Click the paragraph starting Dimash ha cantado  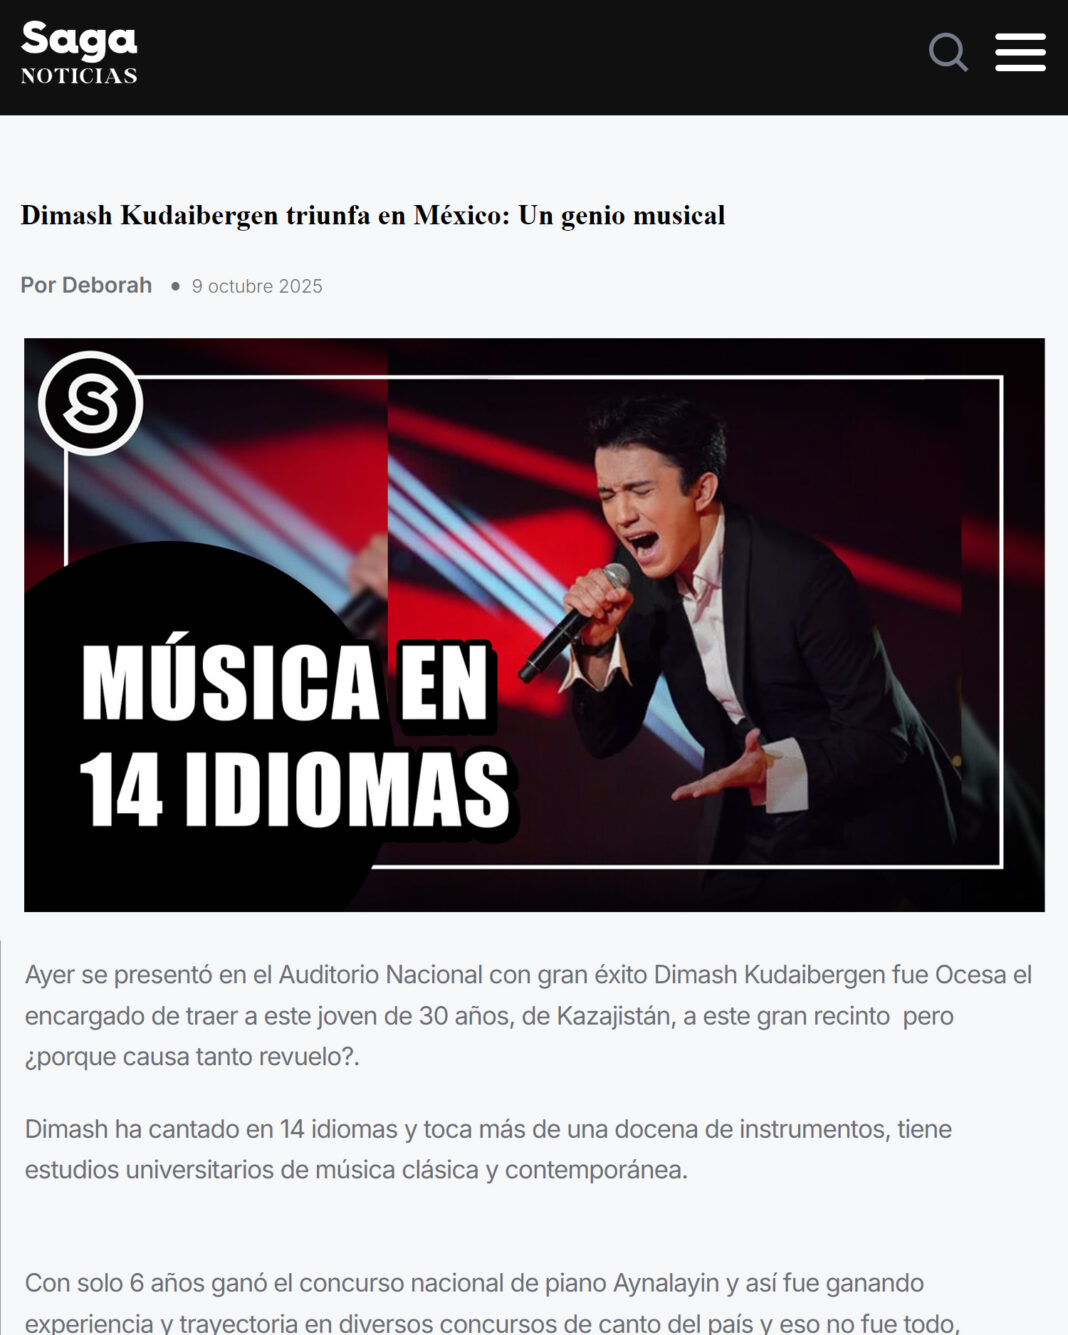coord(488,1149)
